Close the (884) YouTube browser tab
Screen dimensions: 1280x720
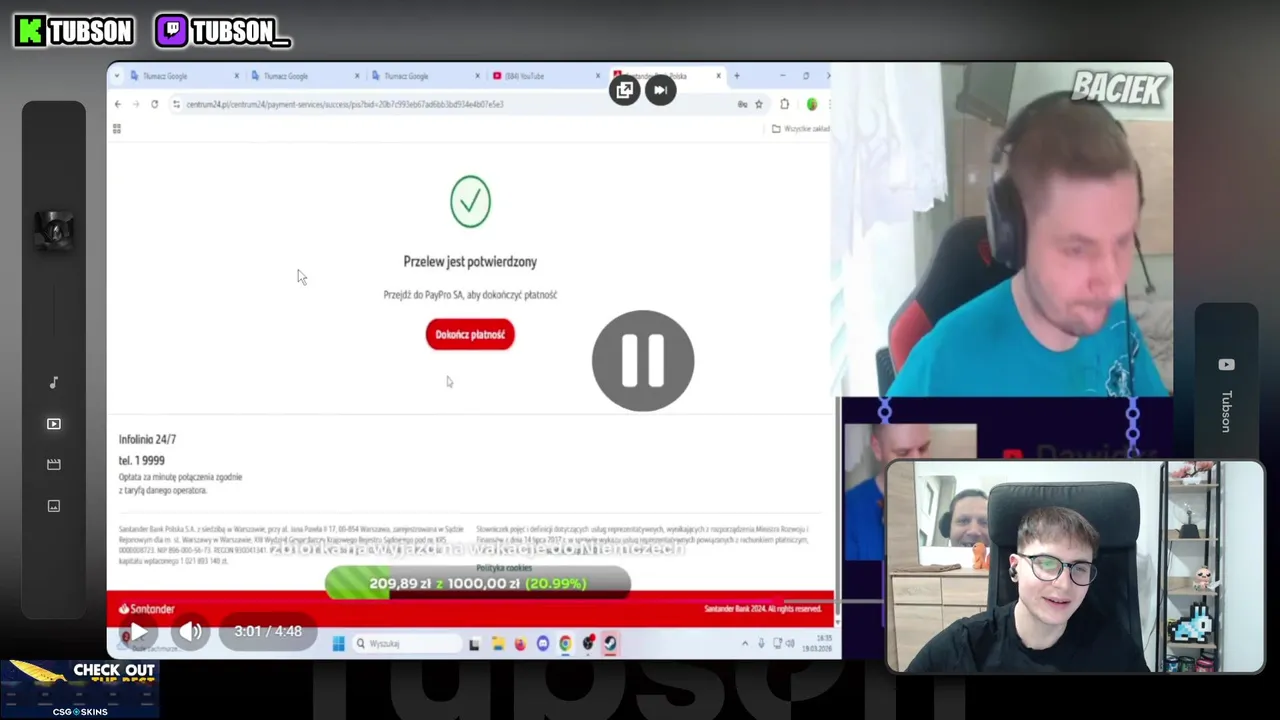[598, 76]
